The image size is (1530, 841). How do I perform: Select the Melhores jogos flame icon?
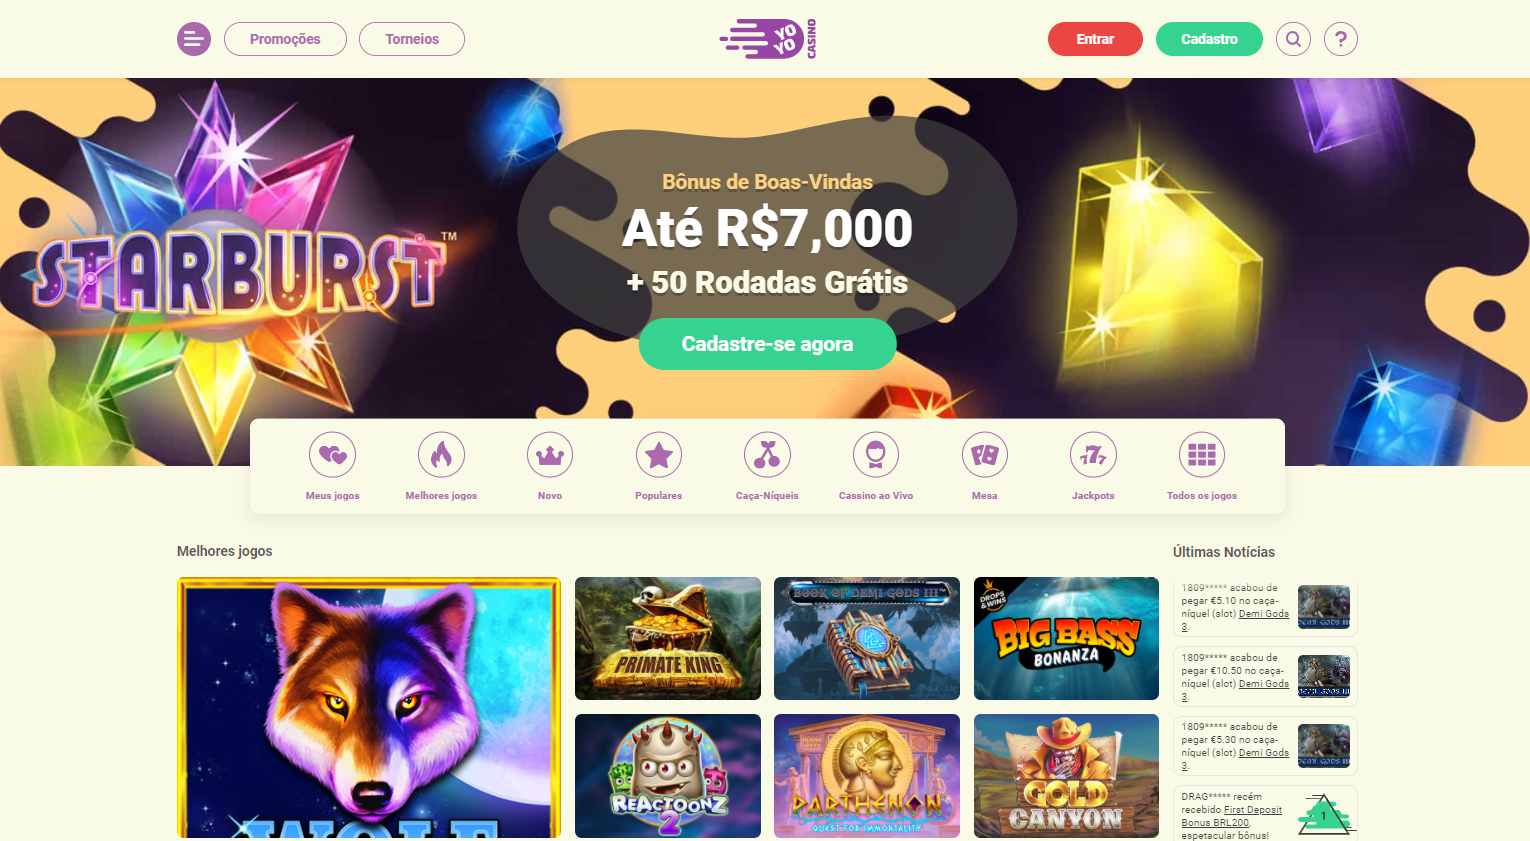coord(441,455)
